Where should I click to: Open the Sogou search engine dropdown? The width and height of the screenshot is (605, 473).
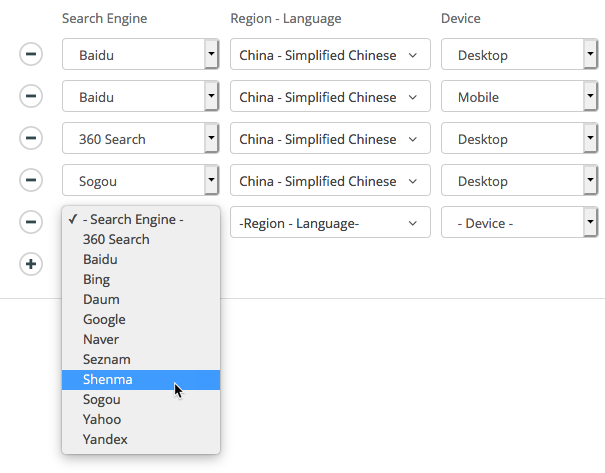click(x=140, y=181)
